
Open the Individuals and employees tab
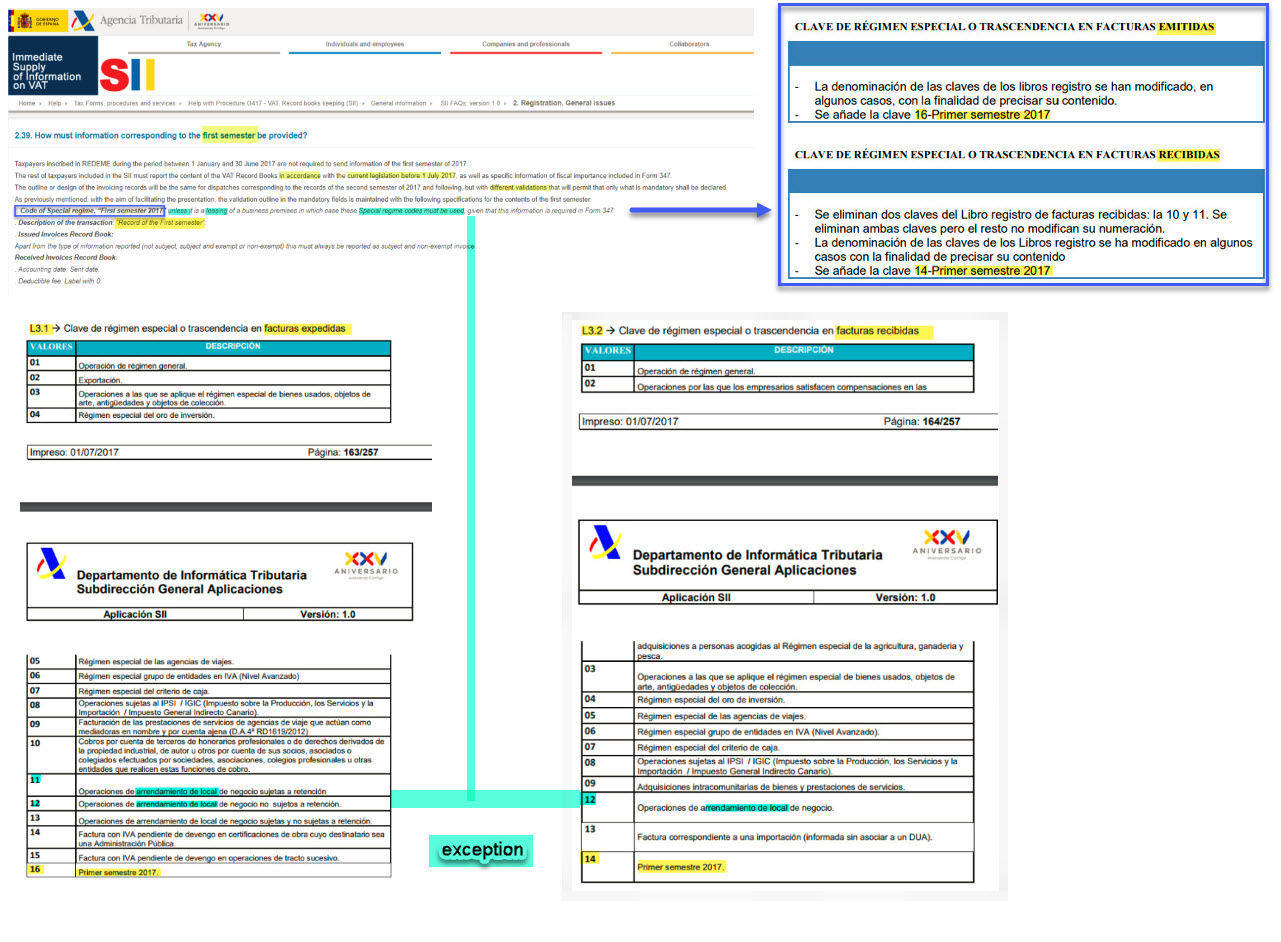(x=364, y=45)
